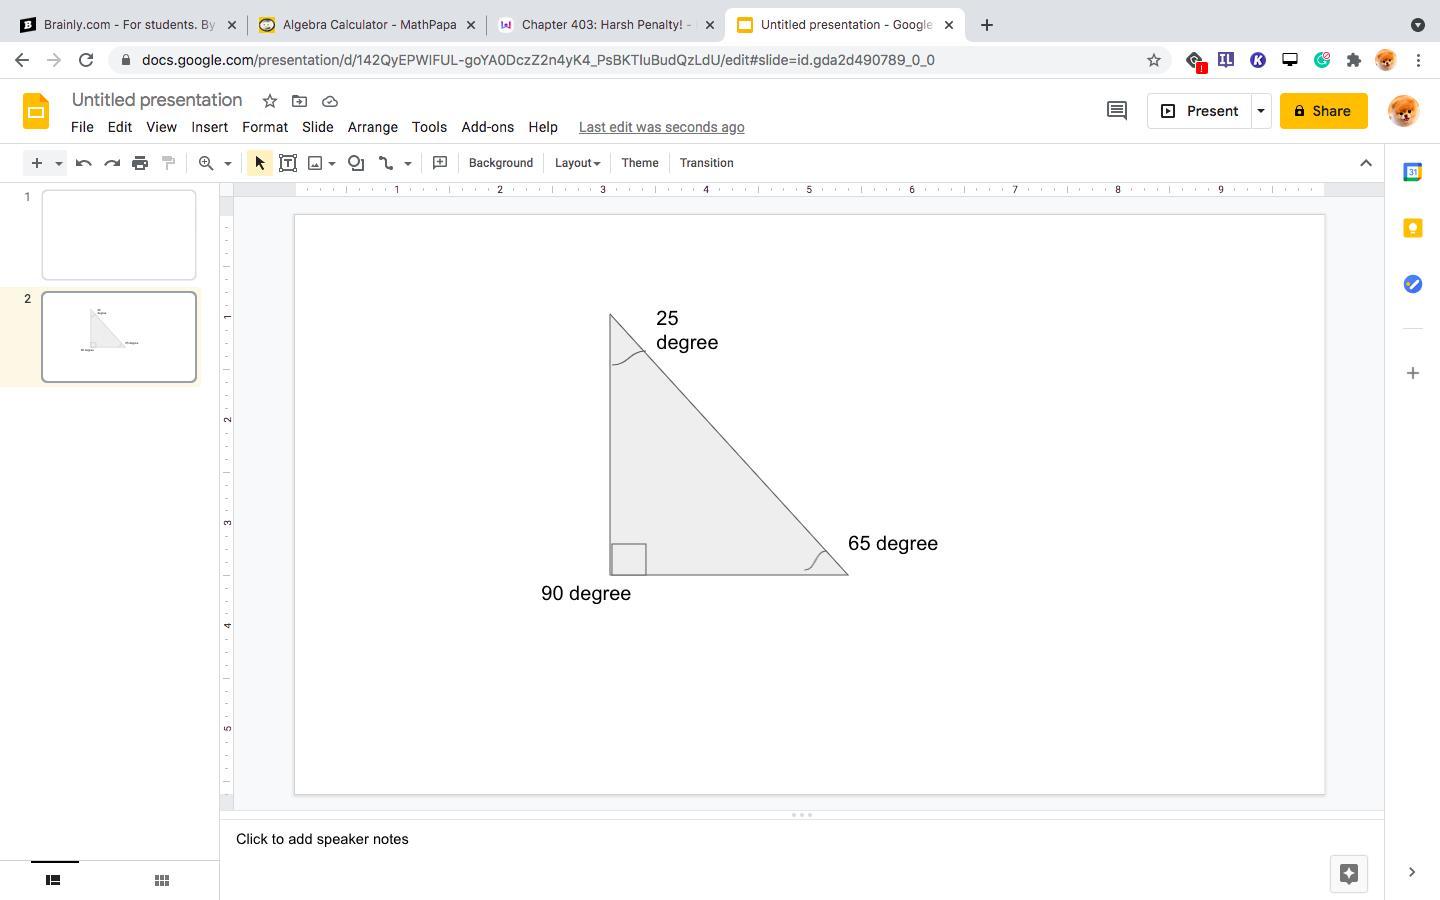
Task: Open the Present options dropdown arrow
Action: click(x=1261, y=111)
